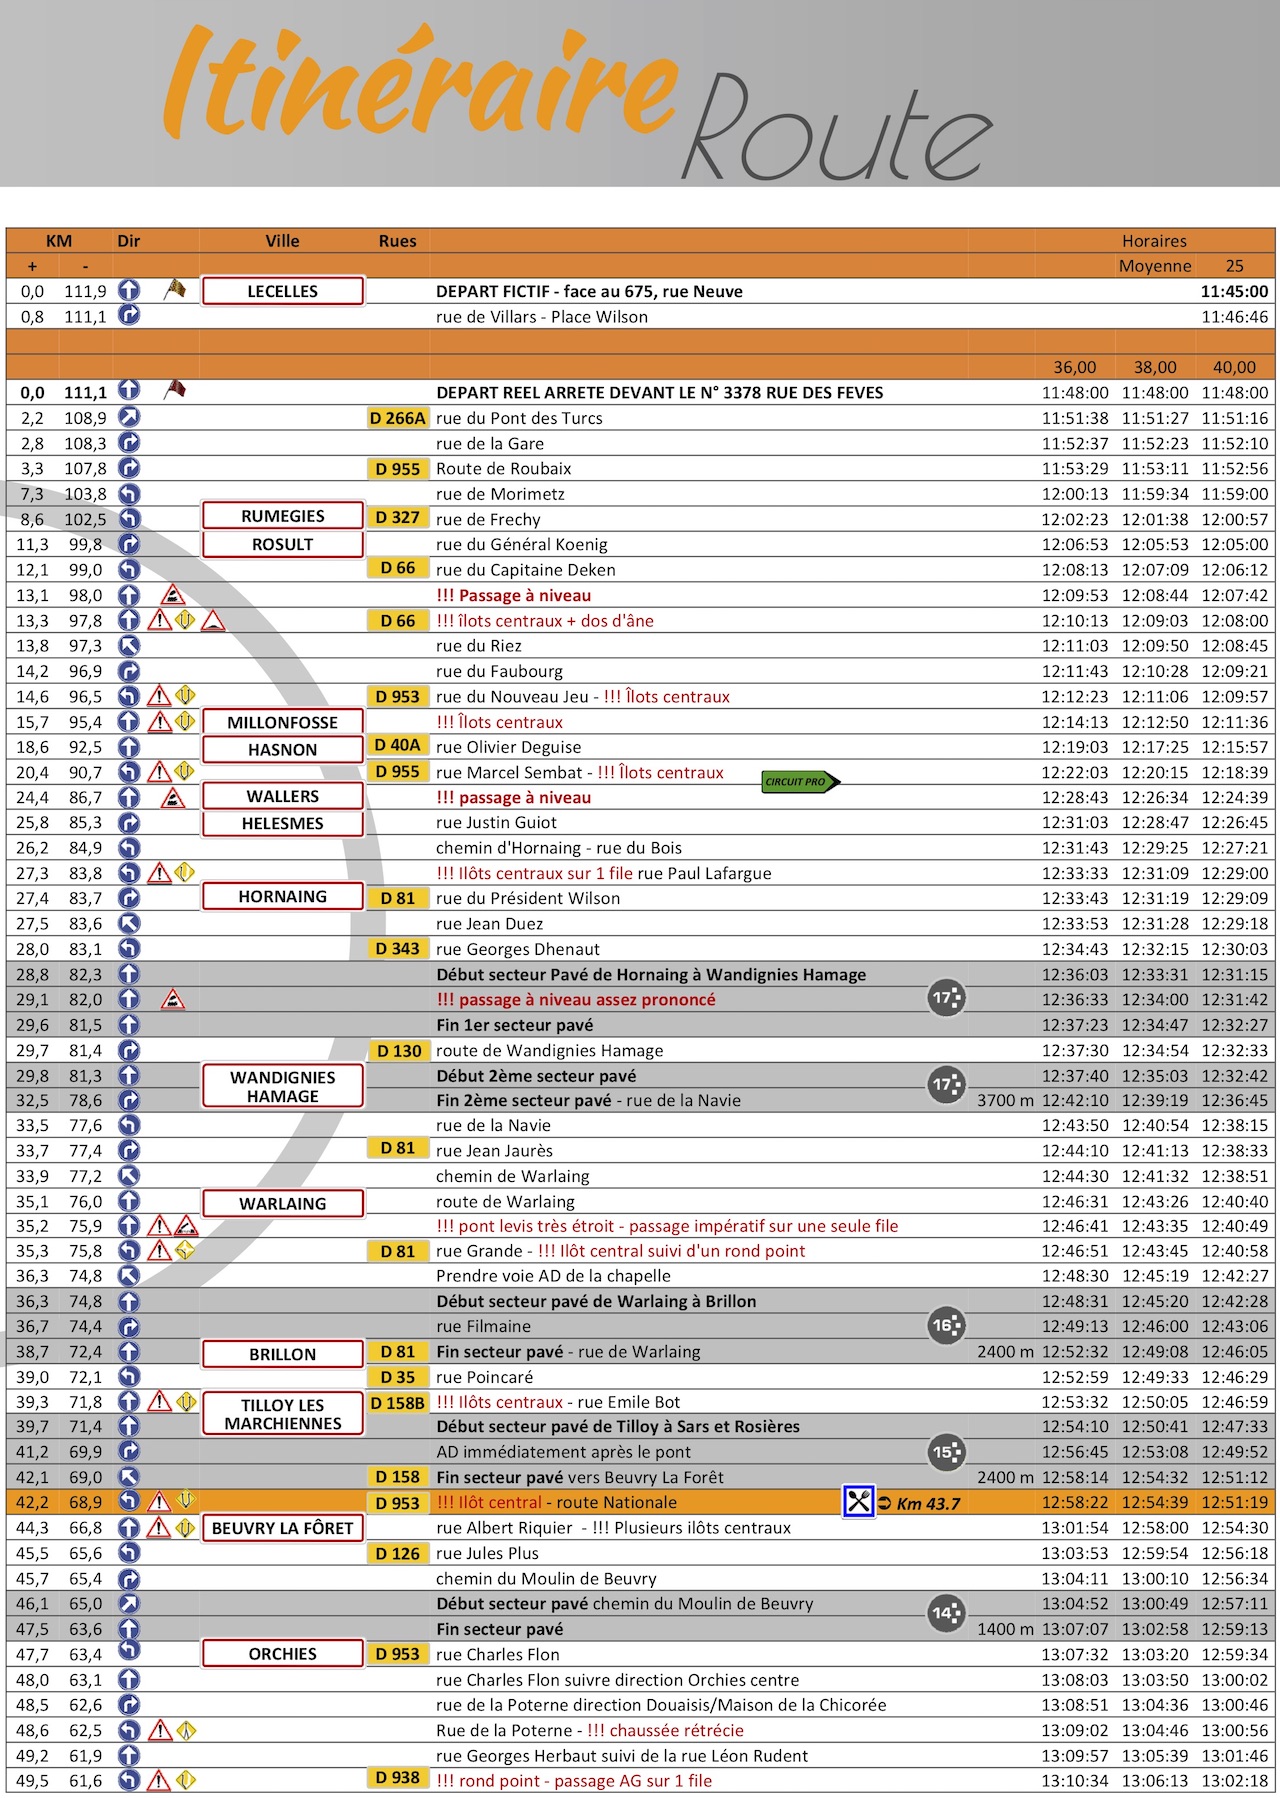Select the RUMEGIES town box
Image resolution: width=1280 pixels, height=1798 pixels.
[x=283, y=516]
